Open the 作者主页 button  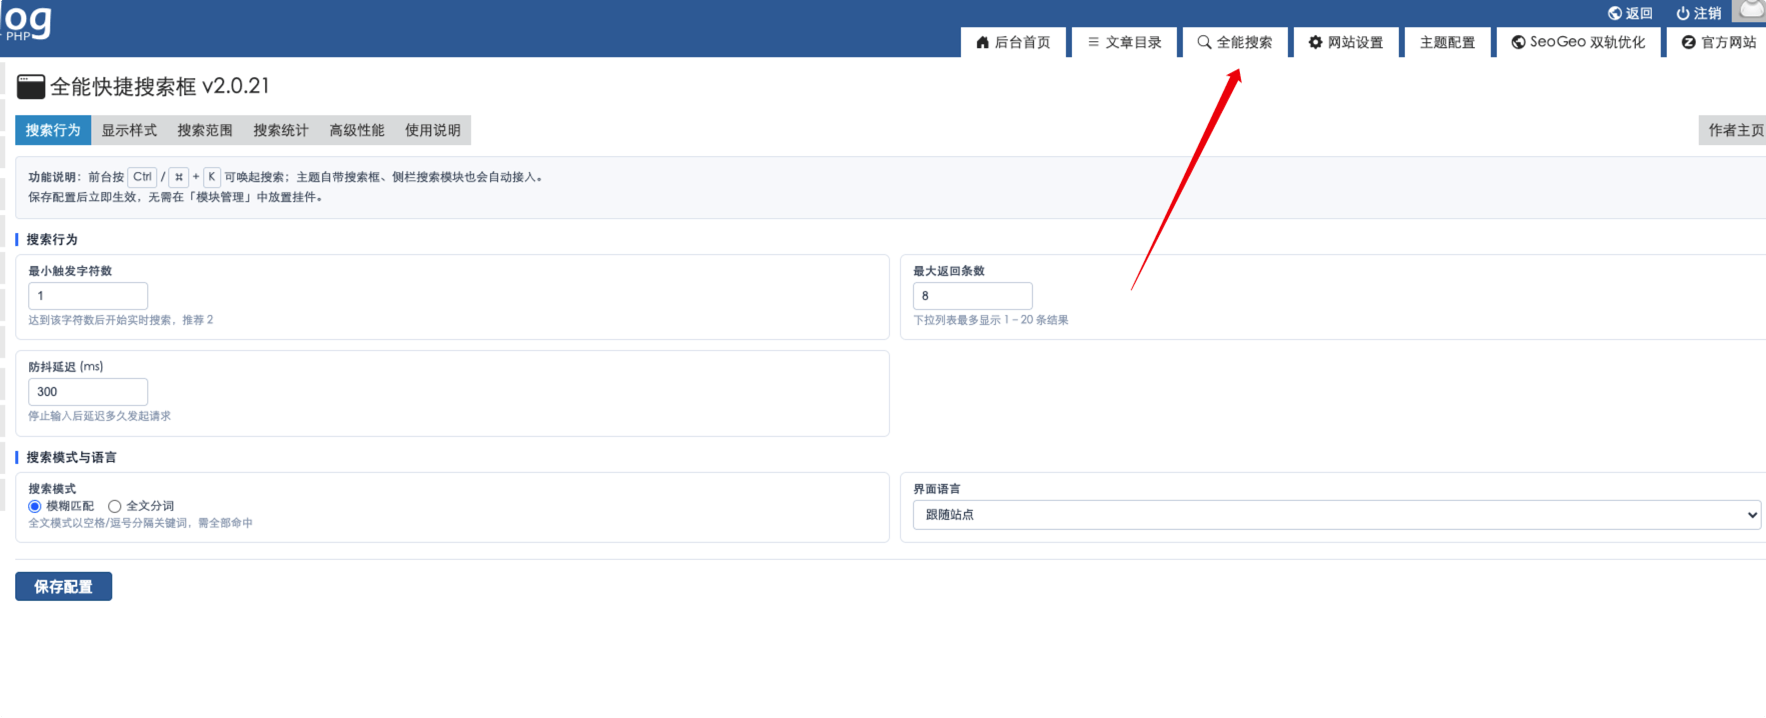[x=1733, y=130]
